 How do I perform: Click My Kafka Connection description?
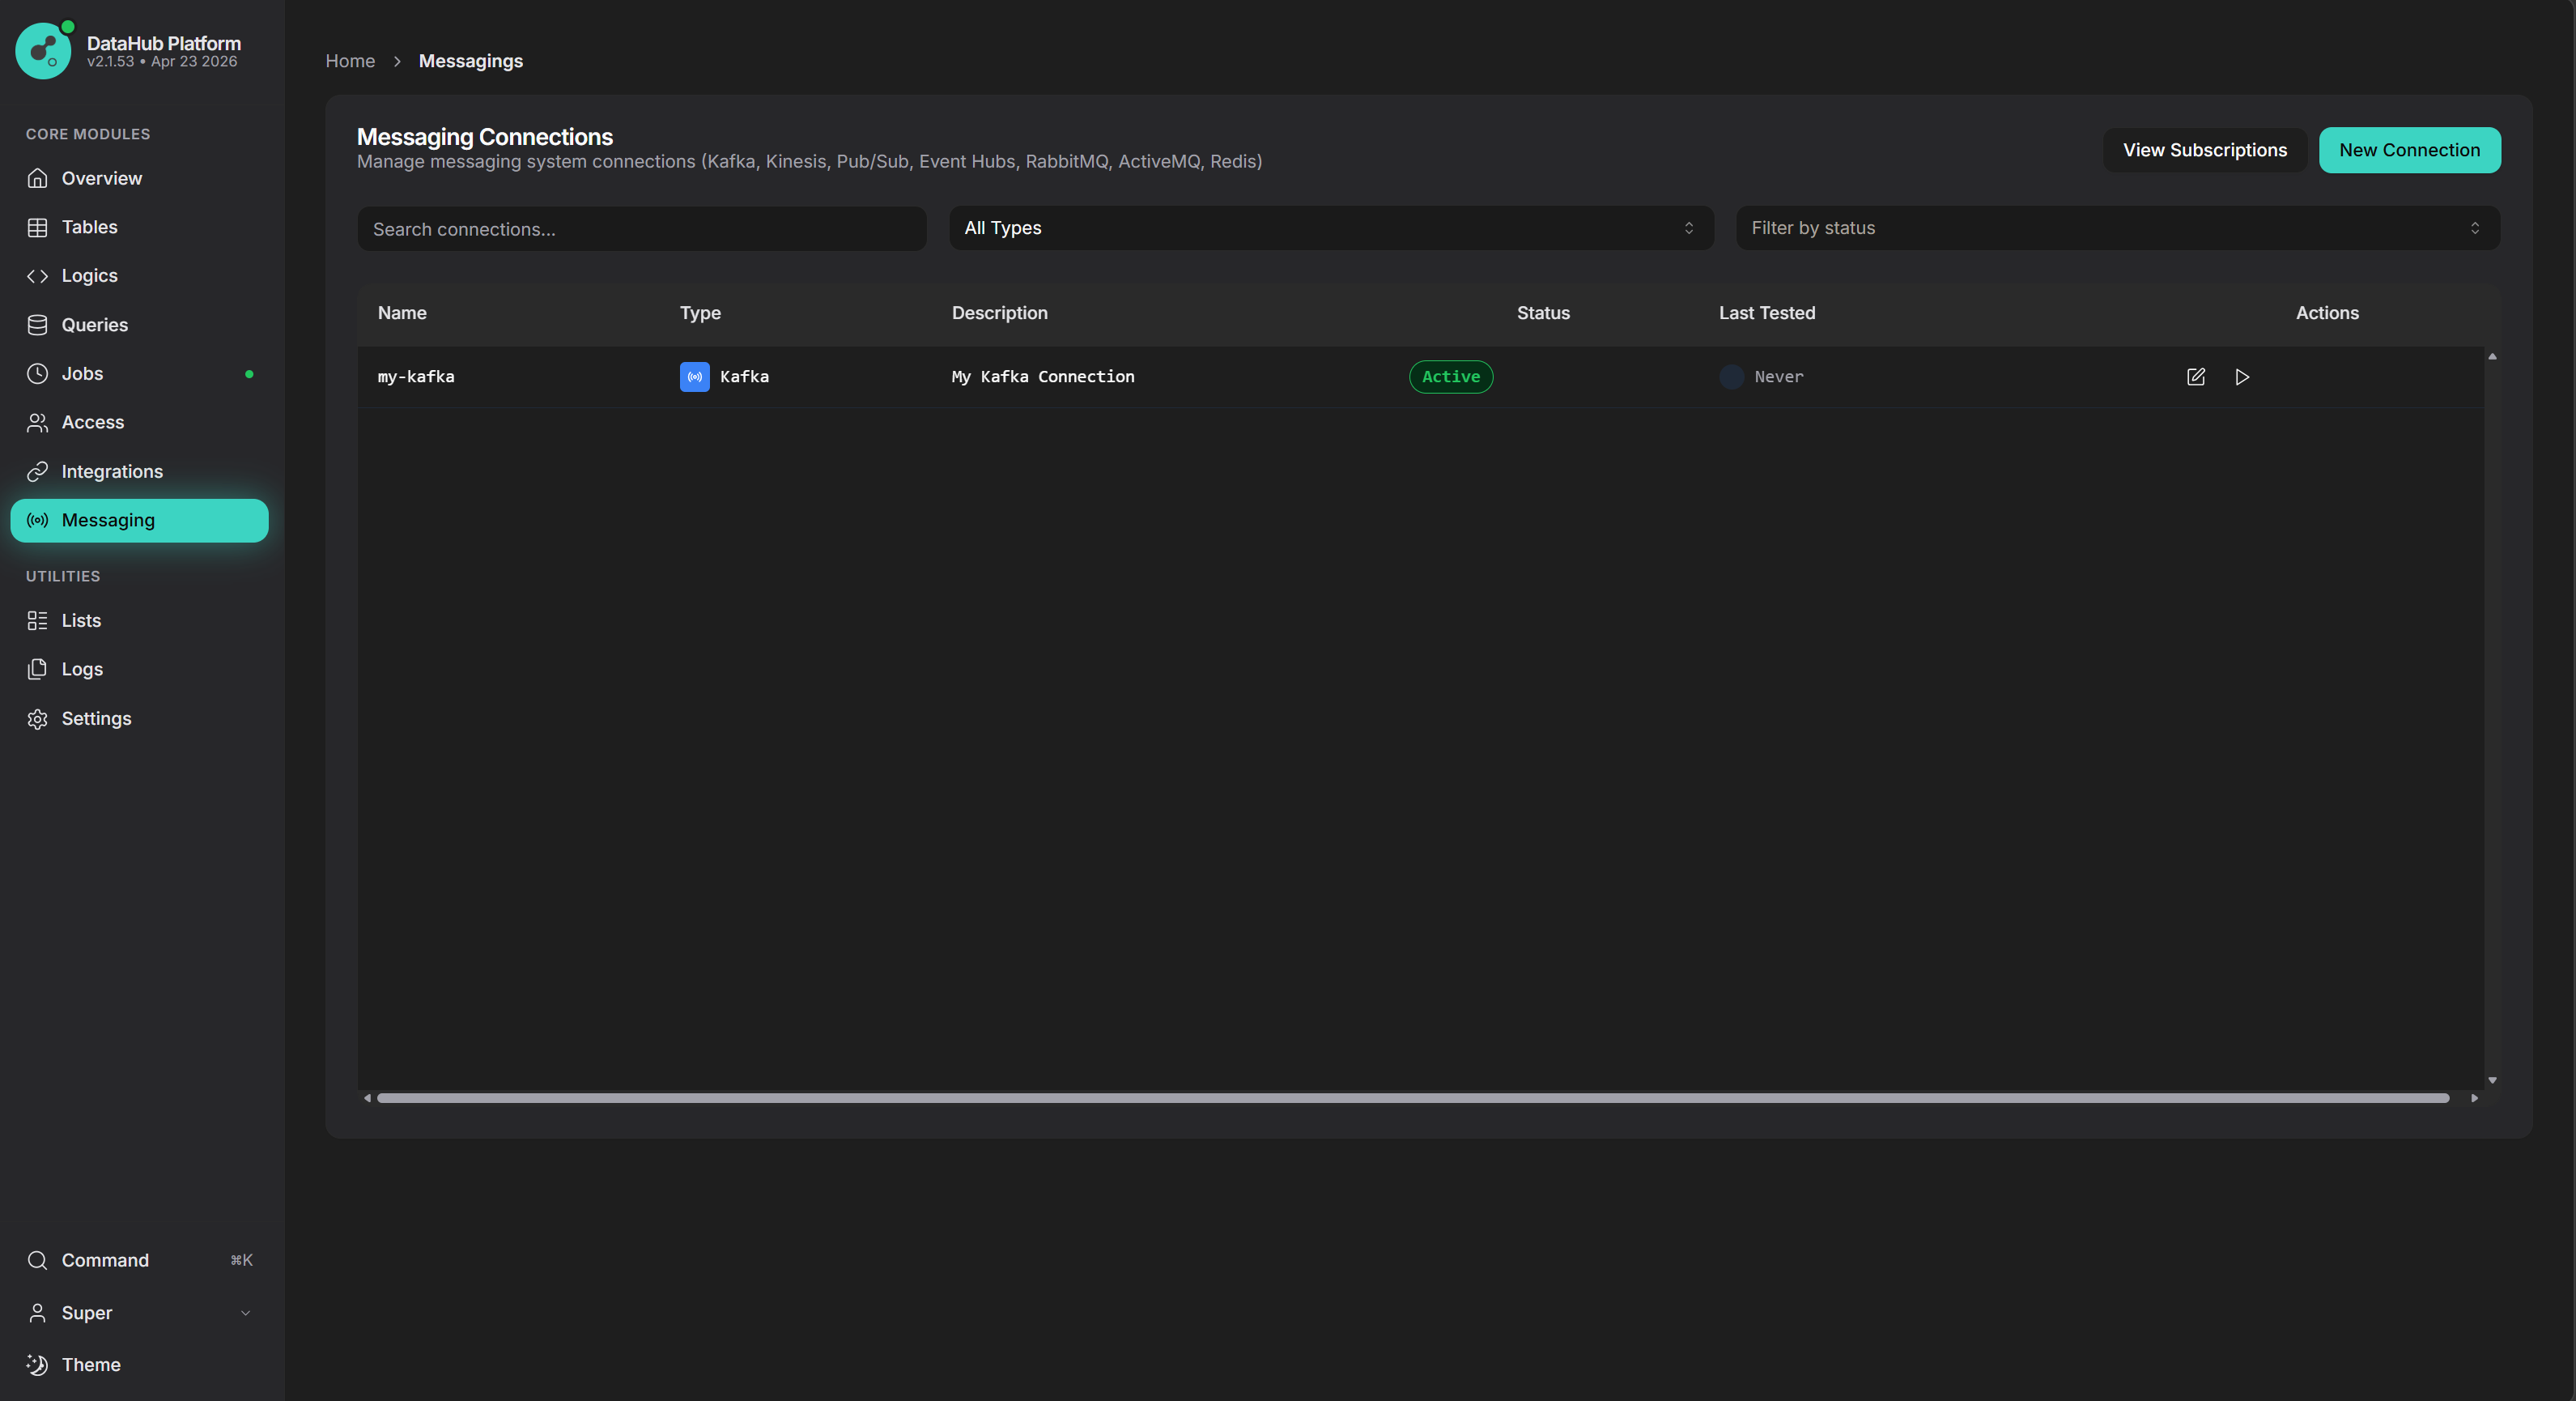tap(1043, 377)
